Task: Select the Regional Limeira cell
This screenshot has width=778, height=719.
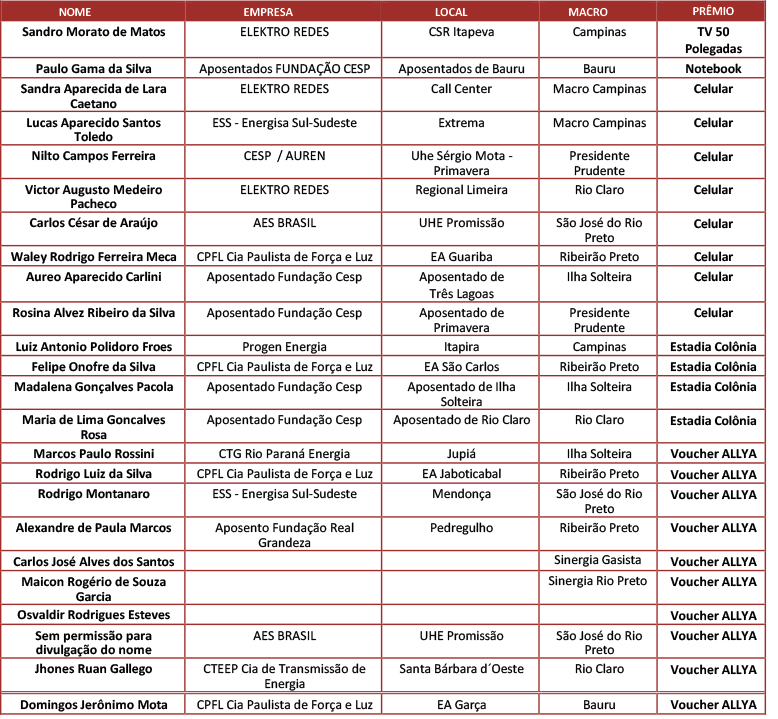Action: [x=461, y=190]
